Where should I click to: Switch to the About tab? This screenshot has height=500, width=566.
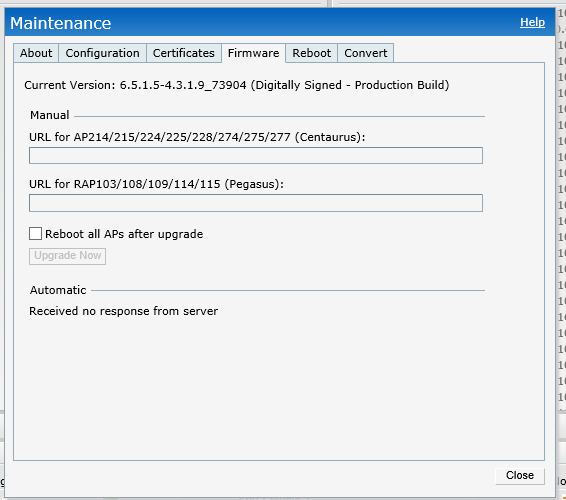coord(36,53)
